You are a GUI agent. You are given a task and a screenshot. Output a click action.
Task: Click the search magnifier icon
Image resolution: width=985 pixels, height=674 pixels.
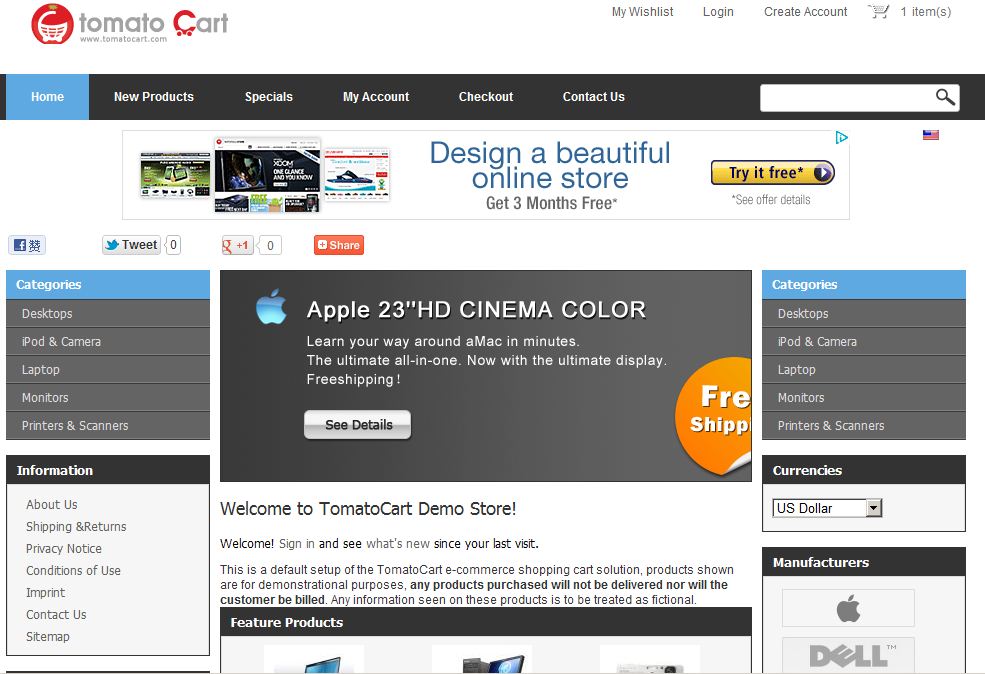coord(945,97)
